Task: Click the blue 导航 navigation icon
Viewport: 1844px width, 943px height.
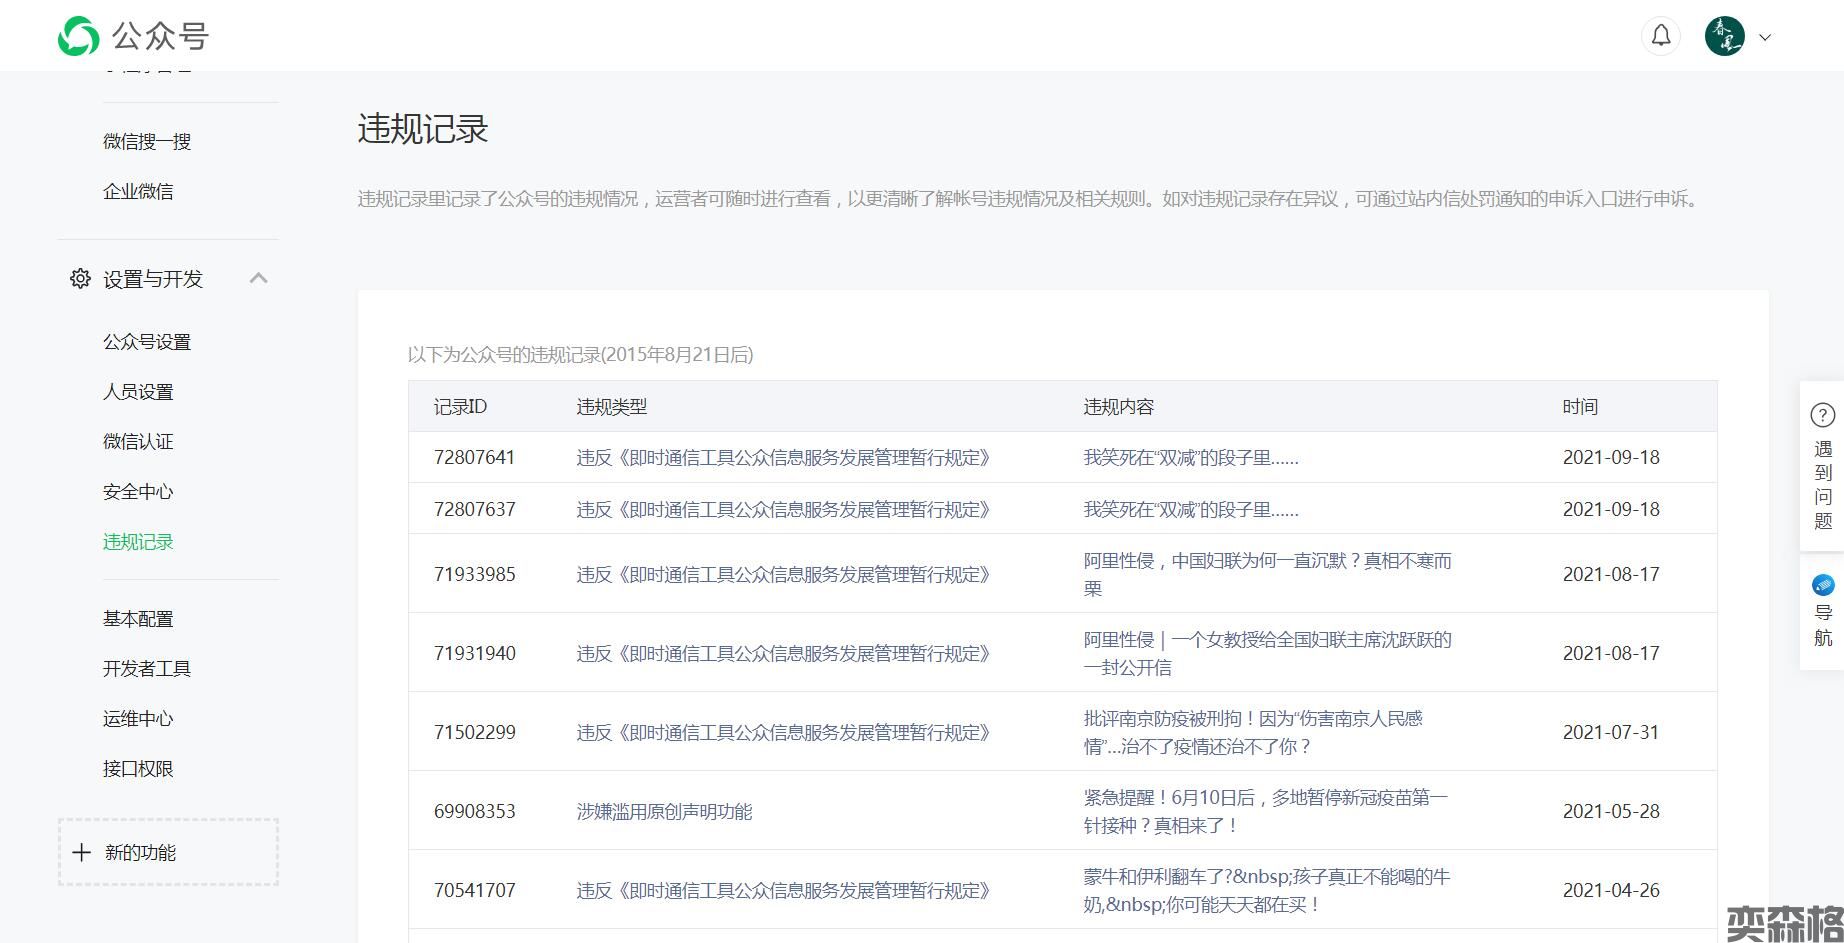Action: [x=1823, y=585]
